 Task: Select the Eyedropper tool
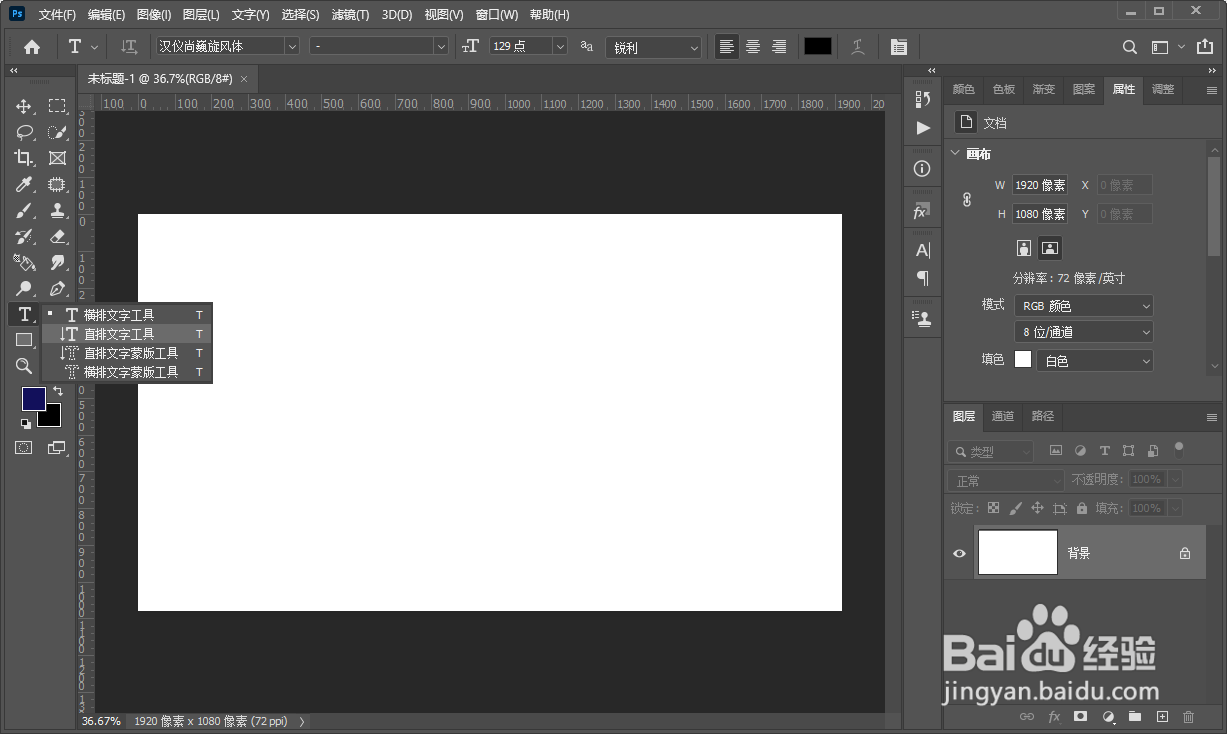(24, 184)
